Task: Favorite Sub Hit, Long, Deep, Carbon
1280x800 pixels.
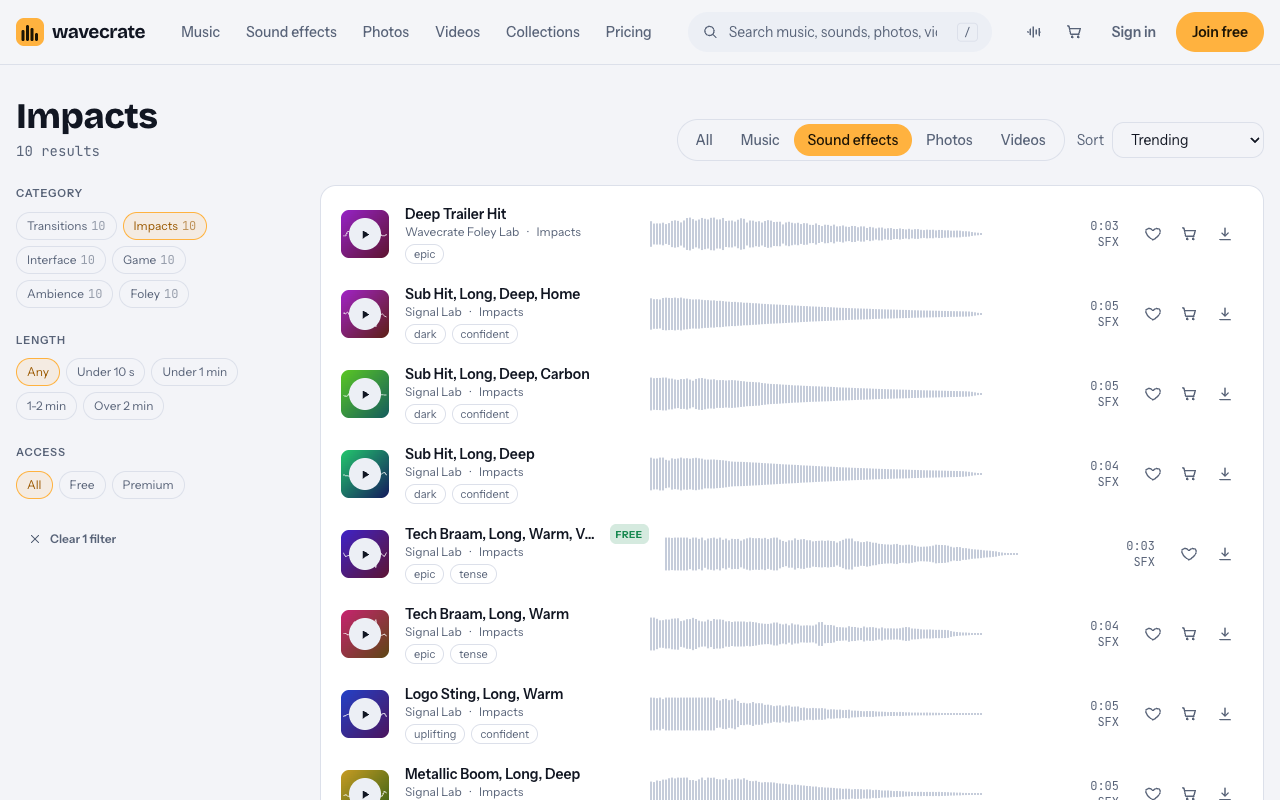Action: tap(1153, 394)
